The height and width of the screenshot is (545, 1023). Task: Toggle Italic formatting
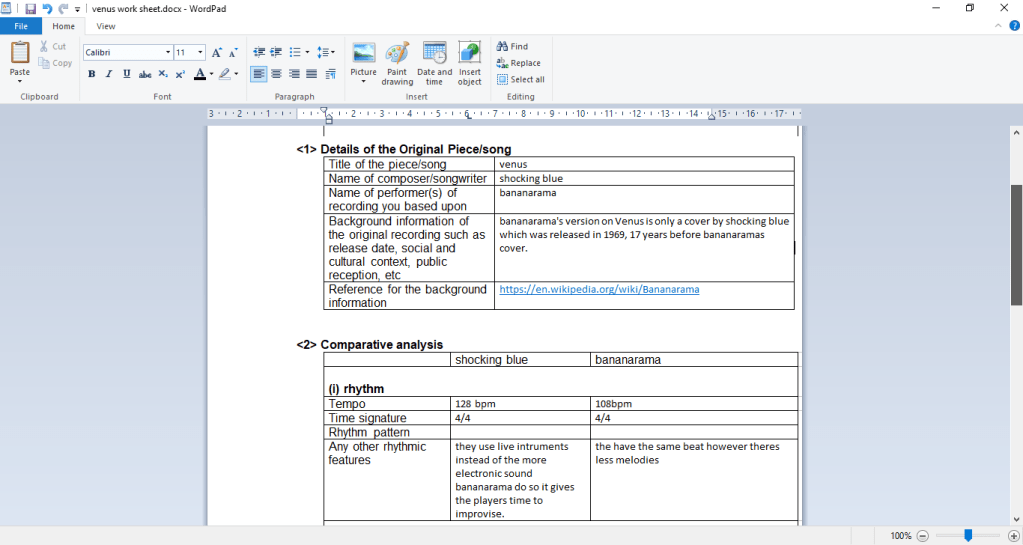109,74
